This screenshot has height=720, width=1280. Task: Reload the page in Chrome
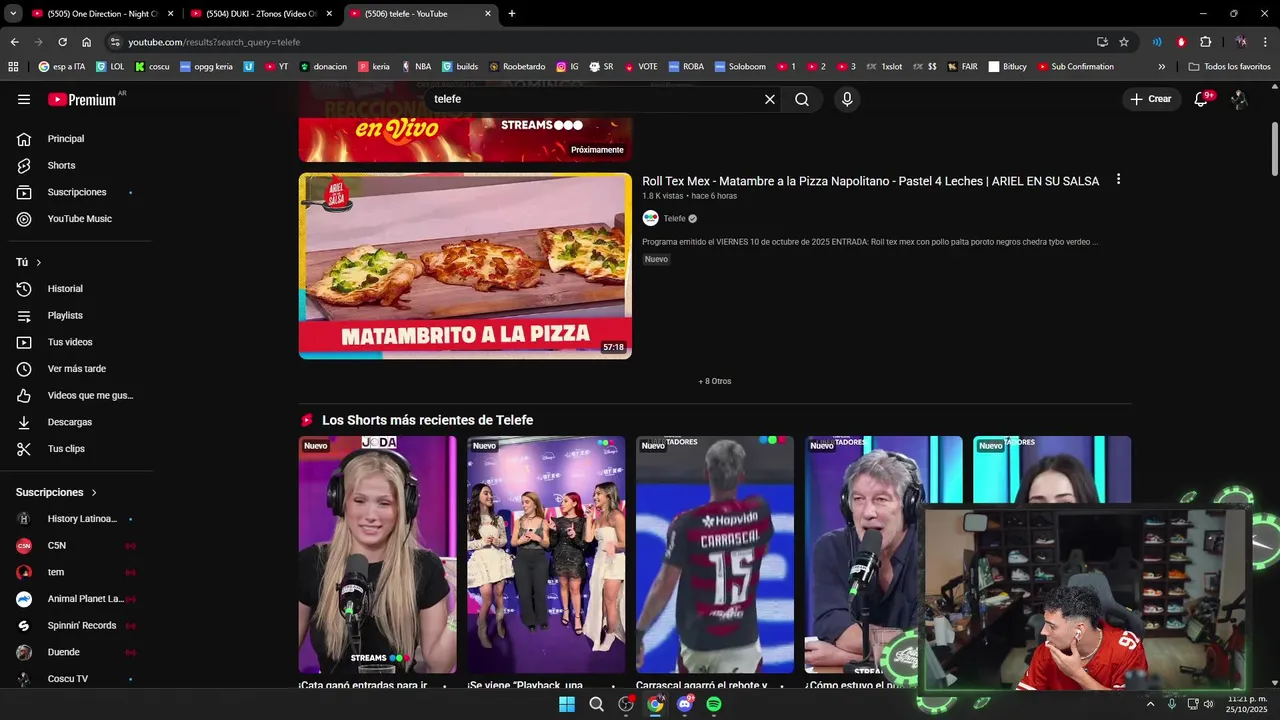(x=62, y=42)
